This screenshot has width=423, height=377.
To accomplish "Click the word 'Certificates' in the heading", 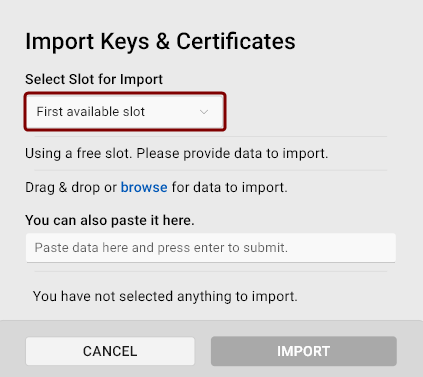I will [x=236, y=42].
